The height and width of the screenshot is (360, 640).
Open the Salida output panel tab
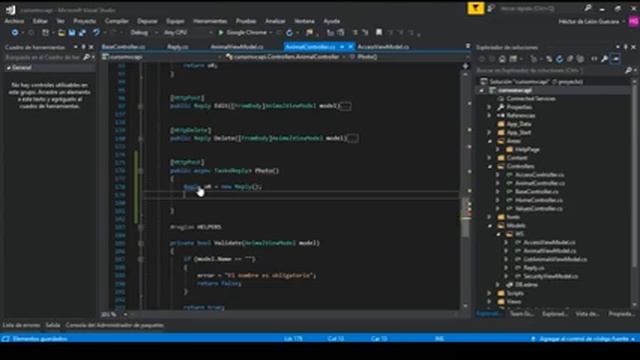click(x=53, y=325)
